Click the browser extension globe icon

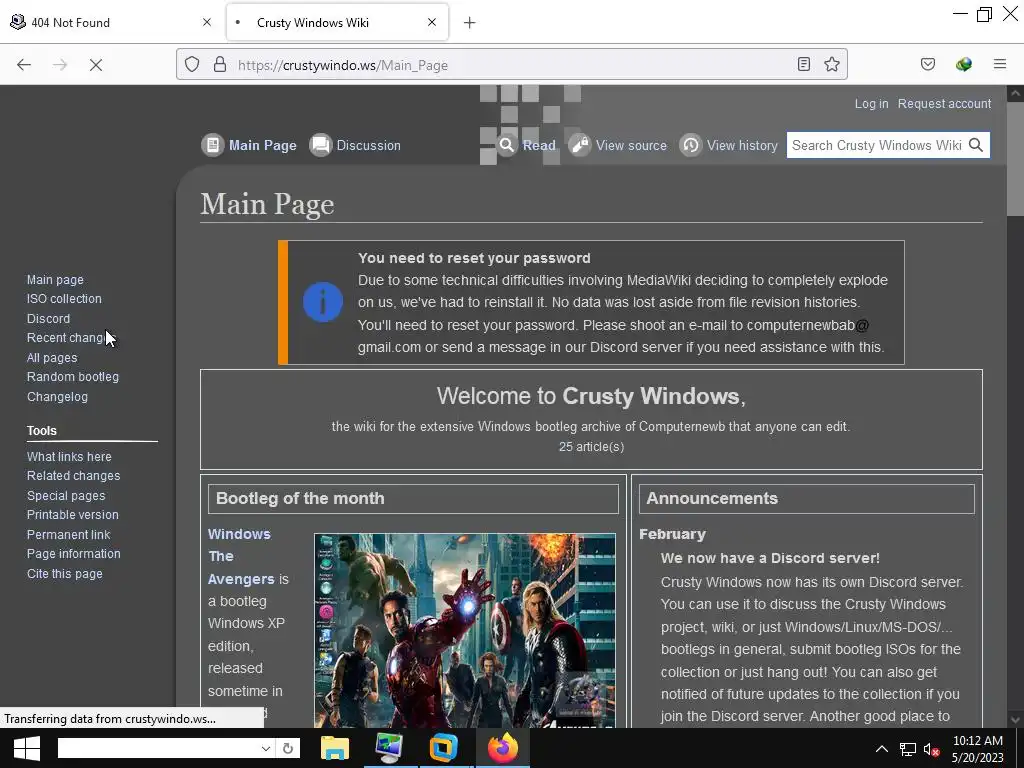point(964,64)
